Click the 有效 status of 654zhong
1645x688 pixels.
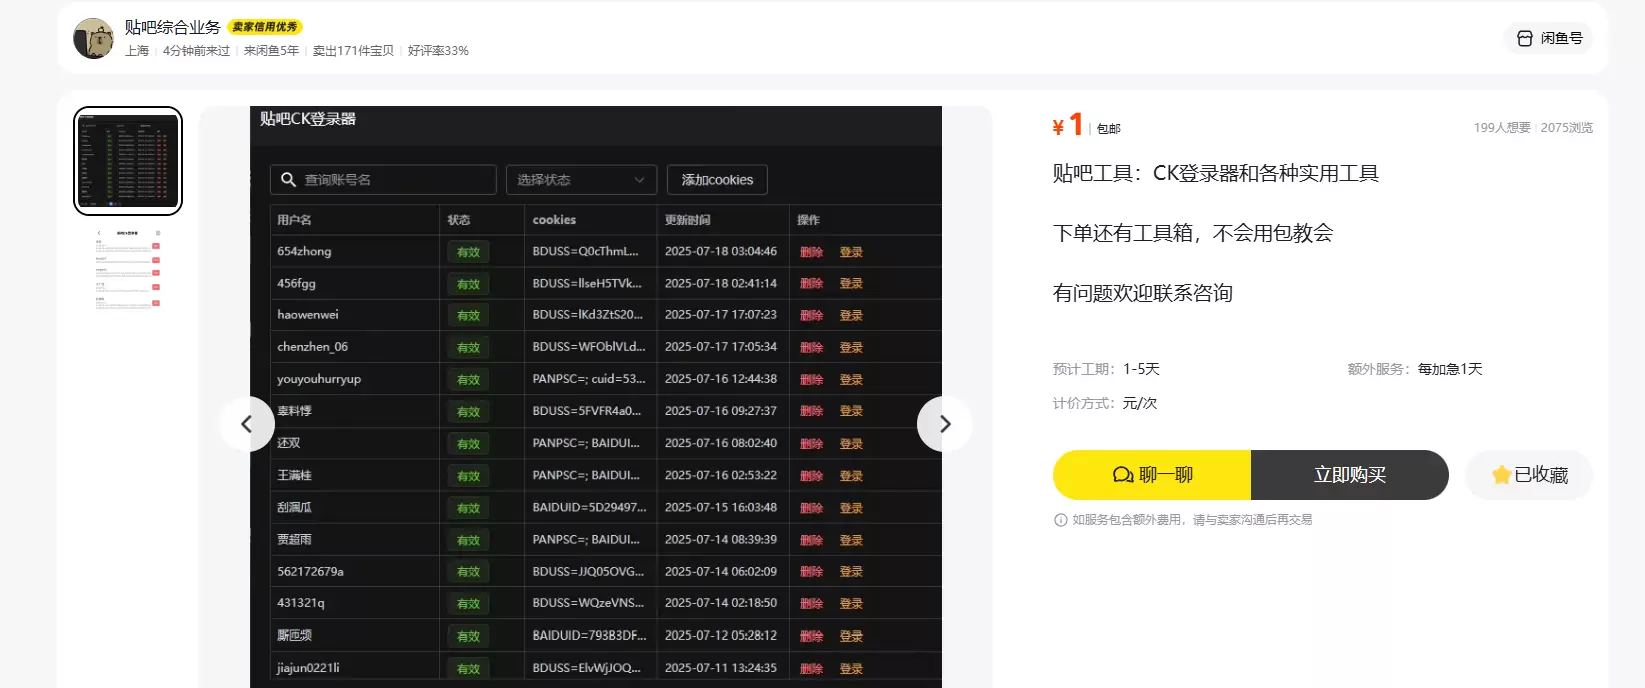(468, 252)
